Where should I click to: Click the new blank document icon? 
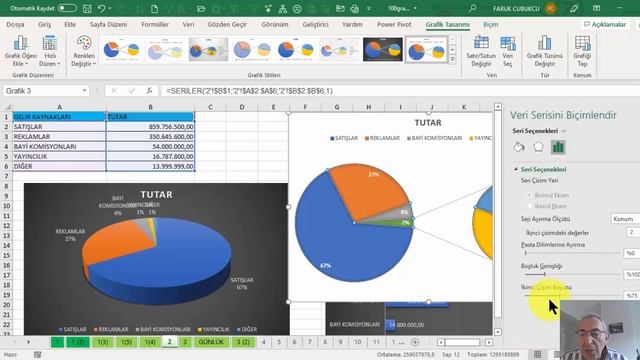tap(154, 8)
